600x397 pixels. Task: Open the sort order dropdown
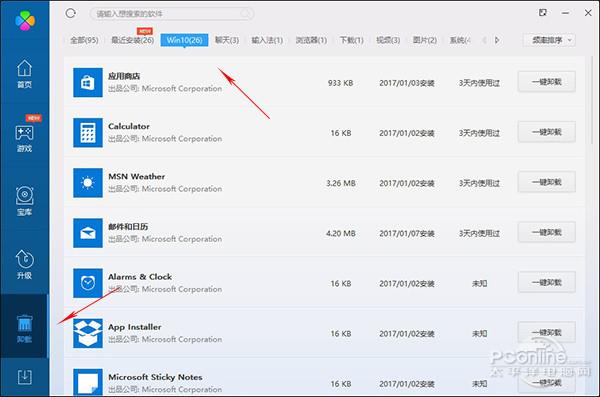(x=549, y=40)
